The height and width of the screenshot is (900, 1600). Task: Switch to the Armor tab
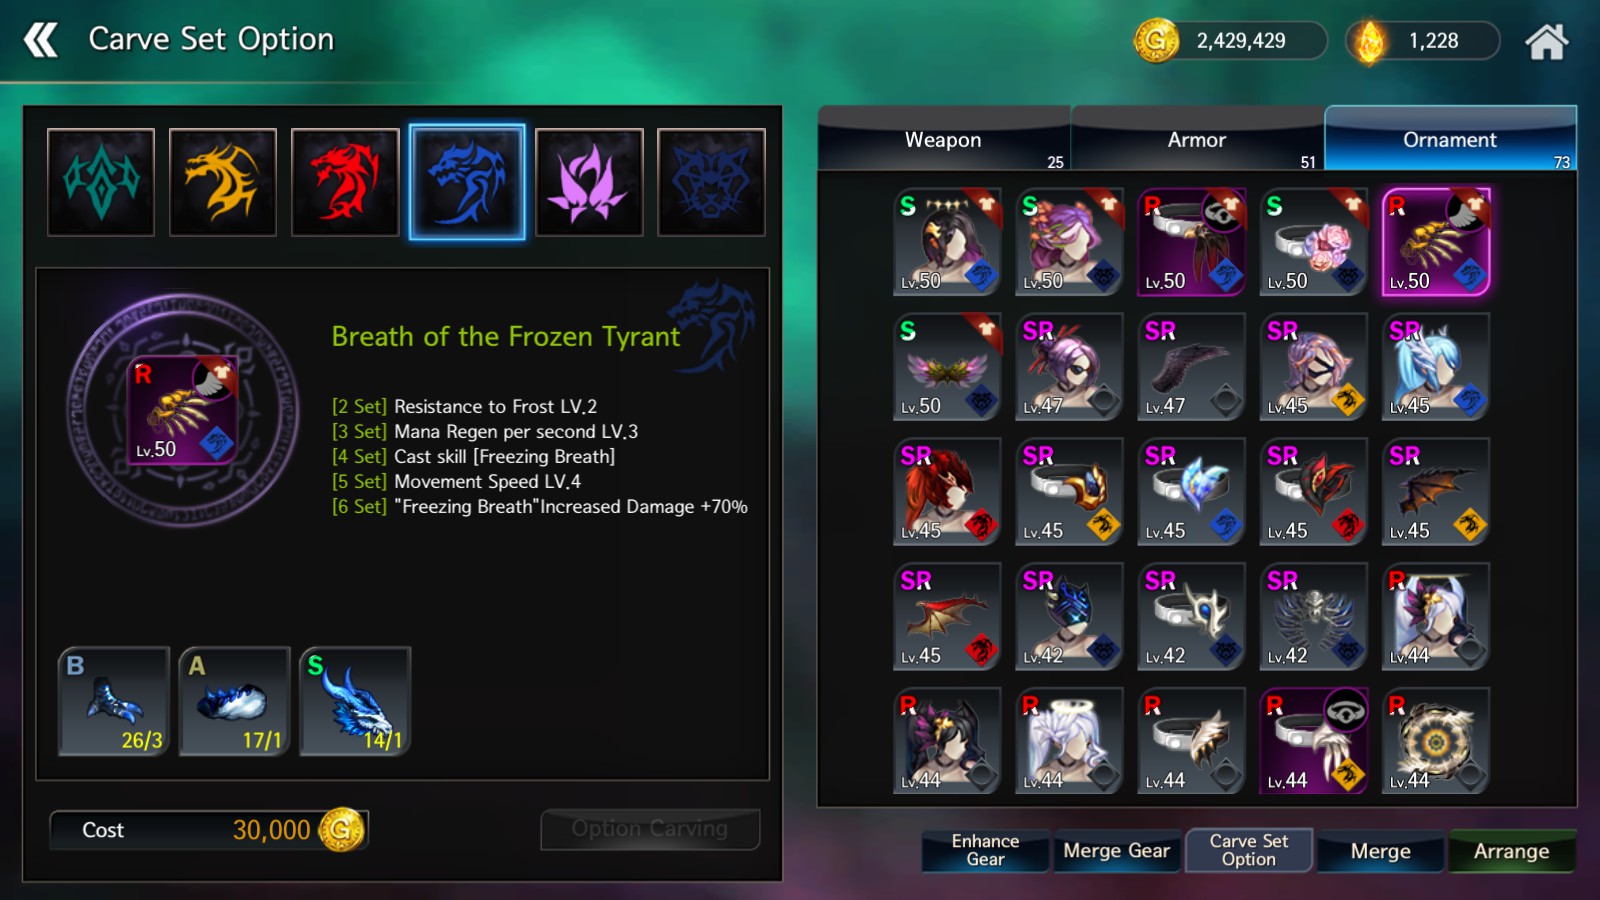pos(1197,140)
